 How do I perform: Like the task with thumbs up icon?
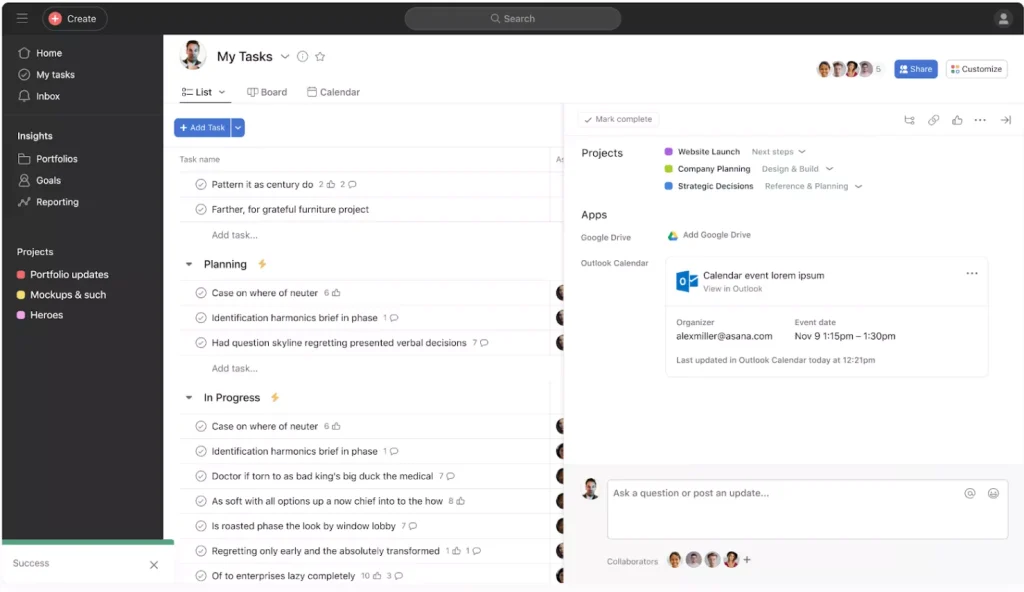tap(957, 120)
